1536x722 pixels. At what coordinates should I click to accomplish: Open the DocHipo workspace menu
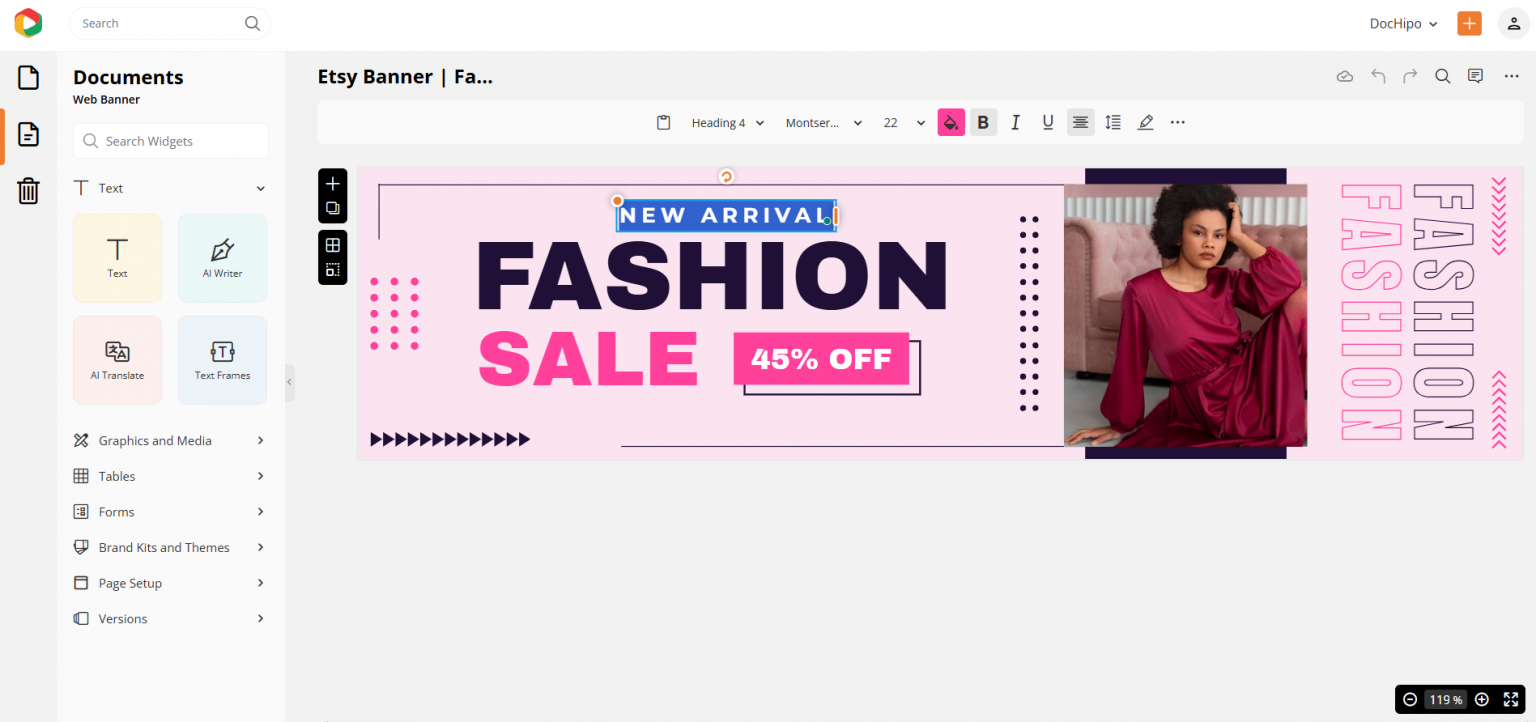tap(1402, 23)
